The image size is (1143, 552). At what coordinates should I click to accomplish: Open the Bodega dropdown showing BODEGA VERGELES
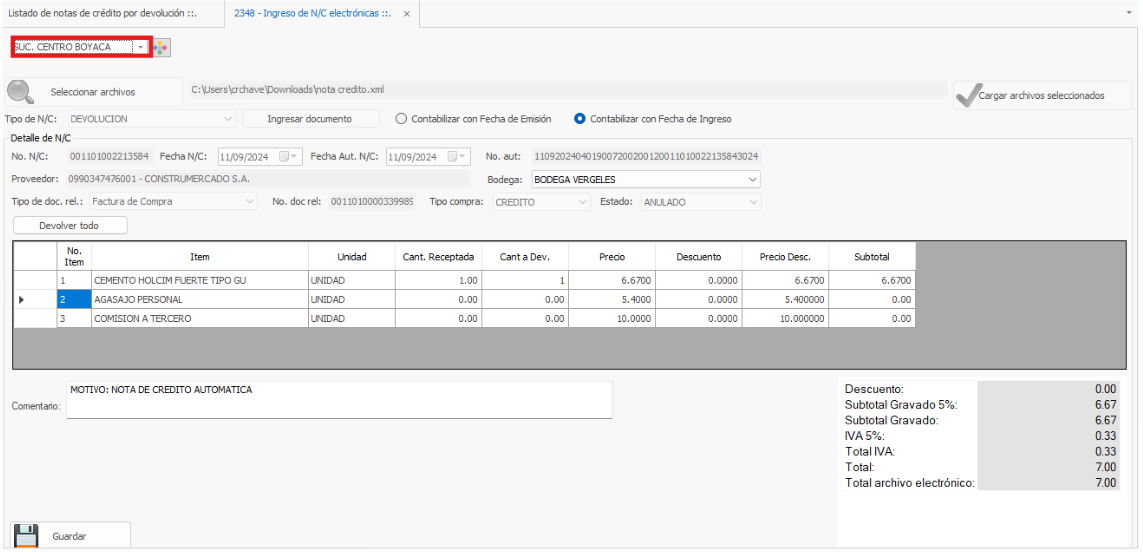(x=752, y=180)
